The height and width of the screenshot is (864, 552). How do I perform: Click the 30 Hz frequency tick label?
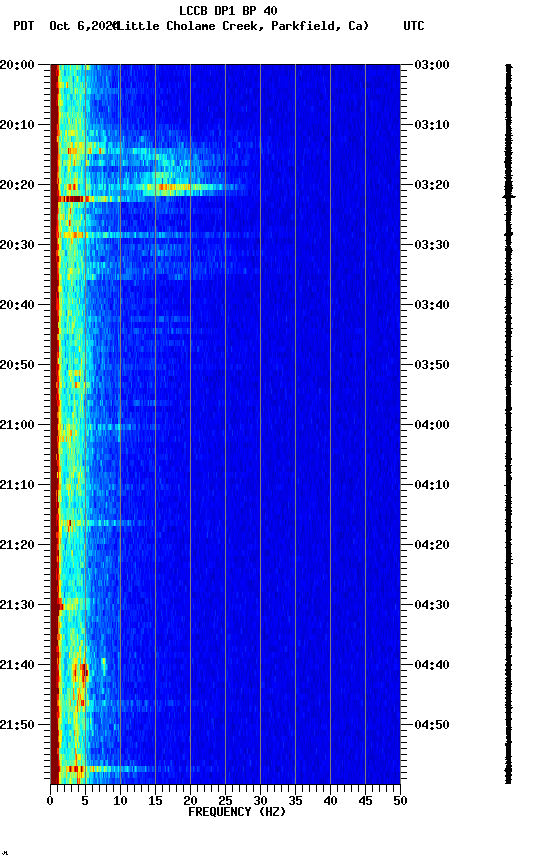[260, 801]
